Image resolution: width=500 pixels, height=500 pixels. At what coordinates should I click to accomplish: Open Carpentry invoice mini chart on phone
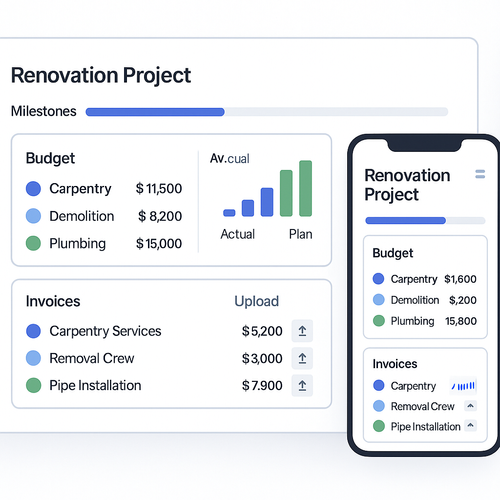pos(463,386)
